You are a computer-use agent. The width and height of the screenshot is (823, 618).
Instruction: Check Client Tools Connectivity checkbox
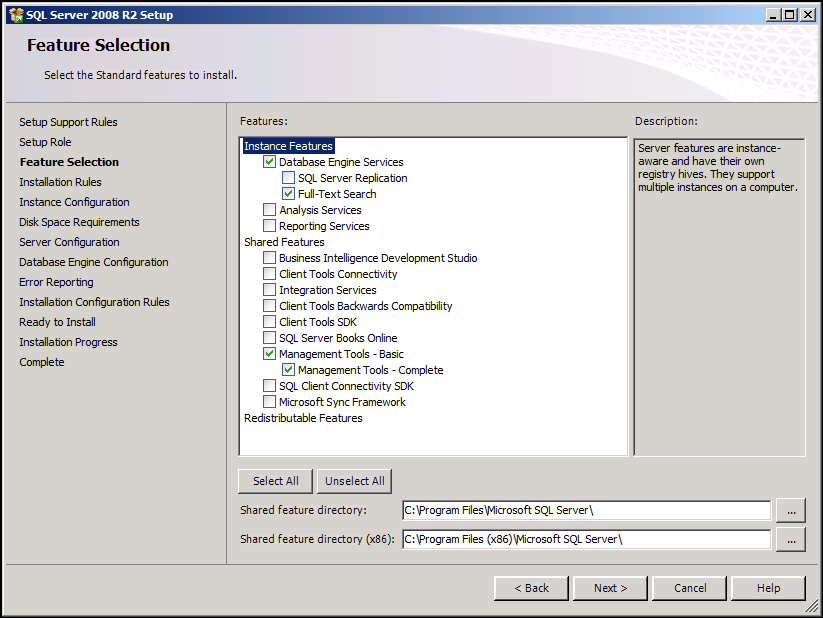tap(269, 274)
